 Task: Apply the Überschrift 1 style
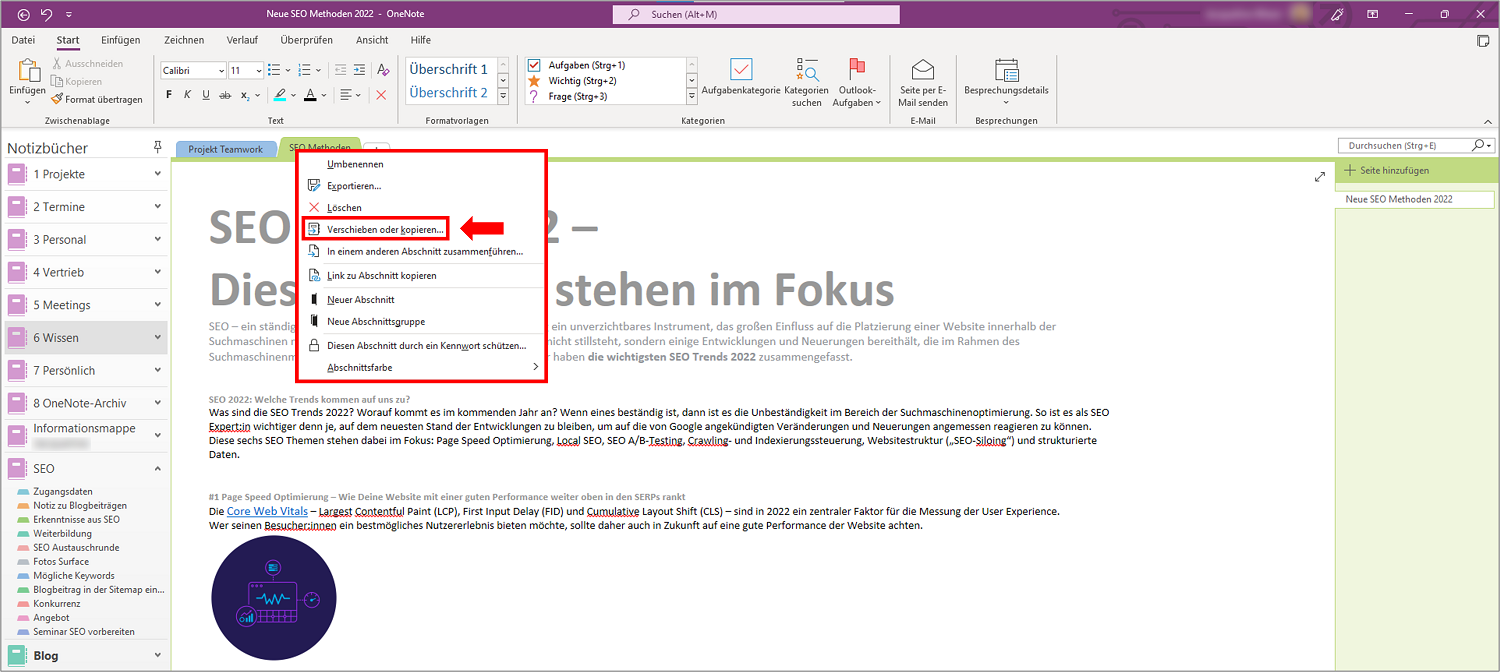(x=449, y=70)
